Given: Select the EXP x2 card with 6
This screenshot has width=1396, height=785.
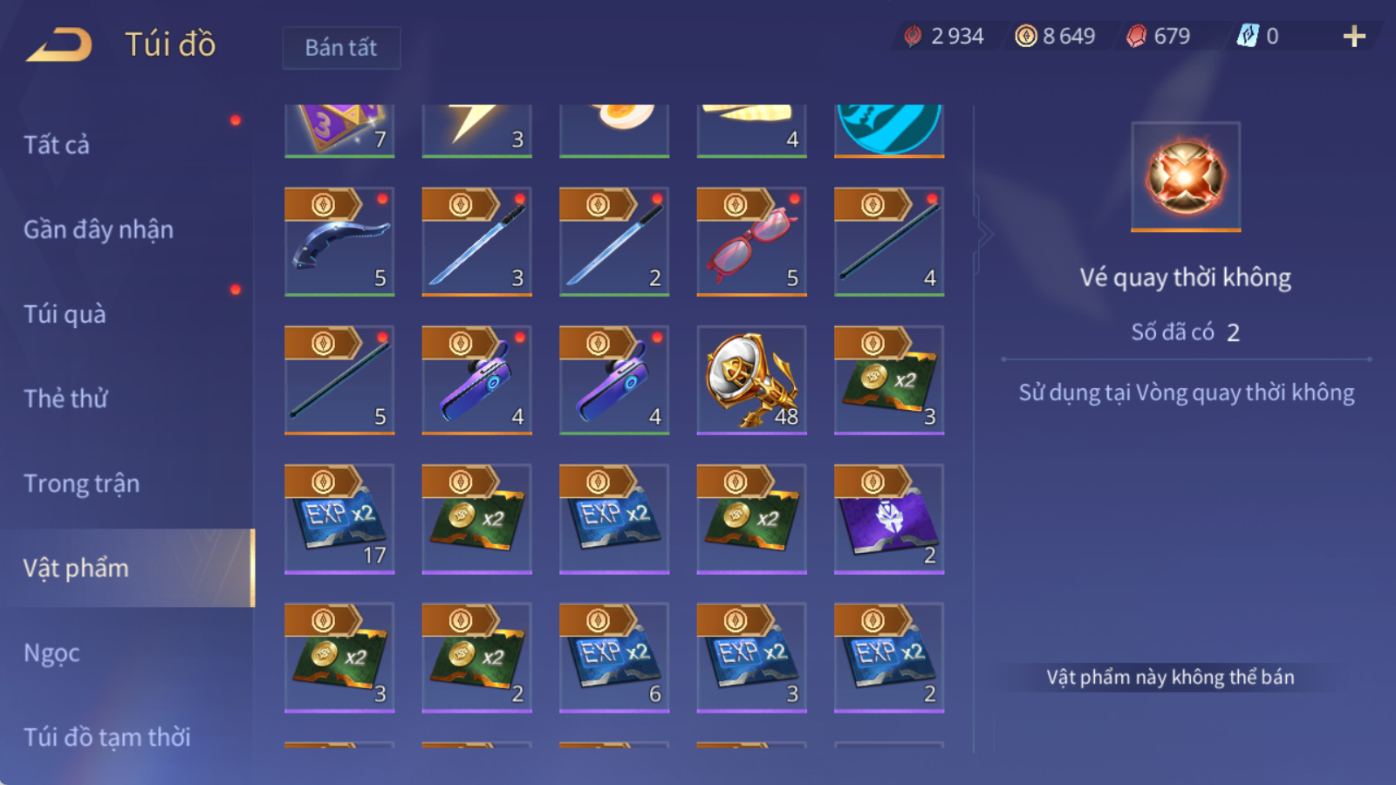Looking at the screenshot, I should click(x=614, y=657).
